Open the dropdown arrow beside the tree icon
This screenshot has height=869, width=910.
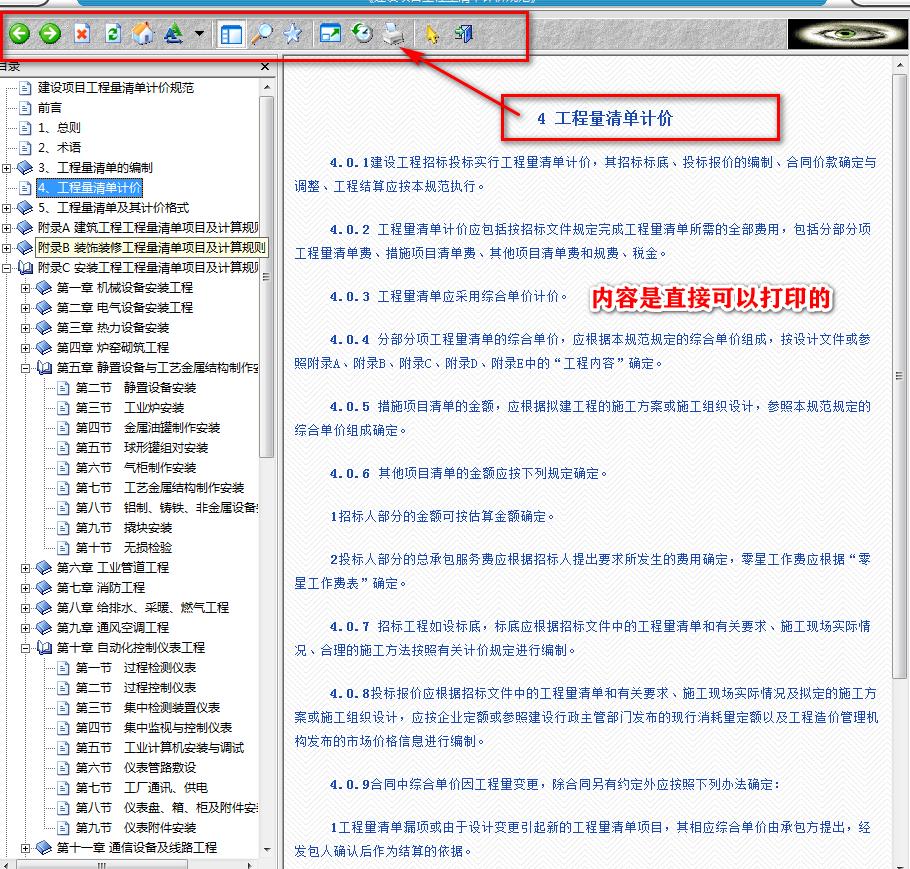[199, 33]
